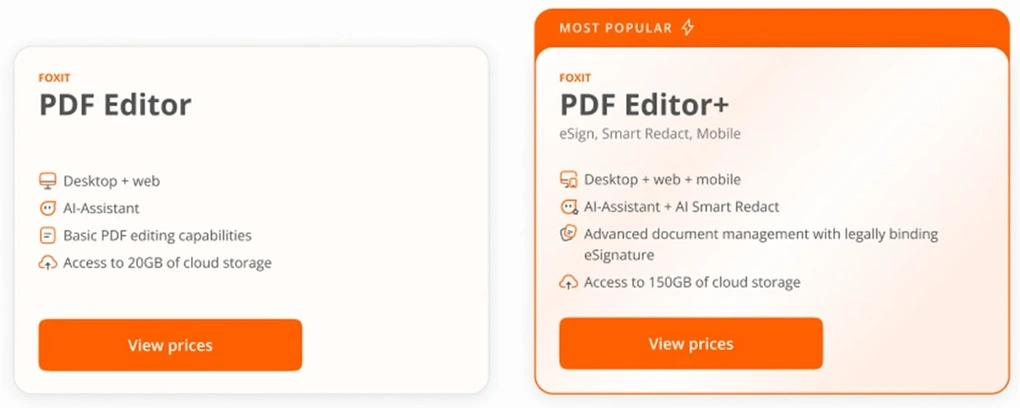The width and height of the screenshot is (1020, 408).
Task: Click the eSign, Smart Redact, Mobile subtitle
Action: pyautogui.click(x=650, y=134)
